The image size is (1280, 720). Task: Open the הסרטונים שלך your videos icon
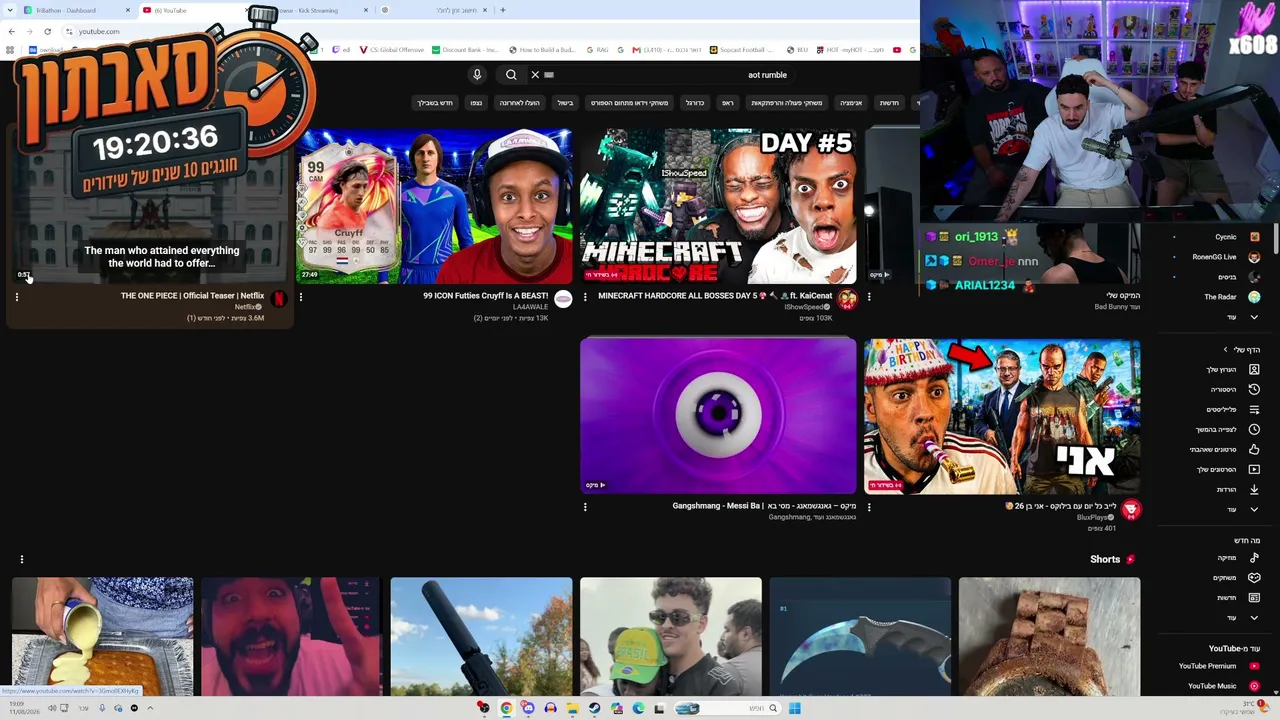(x=1254, y=470)
